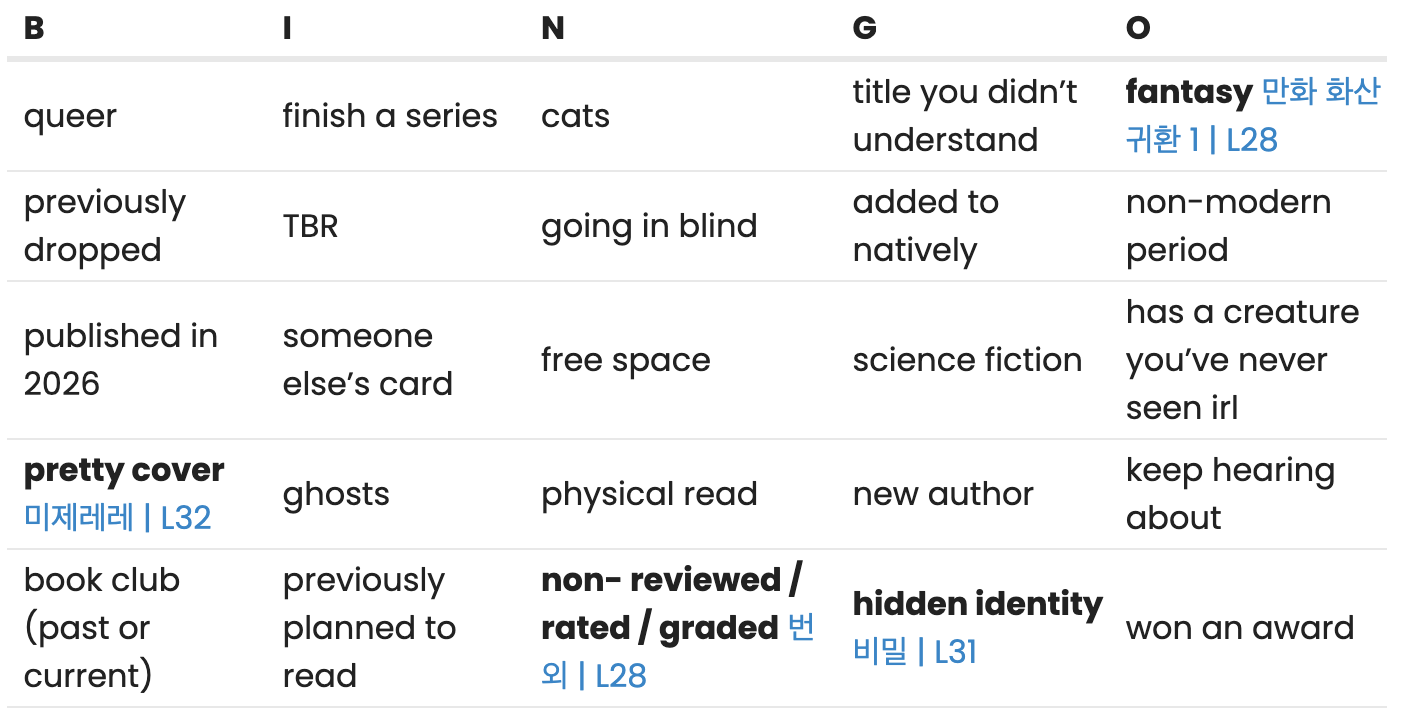Select the 'queer' bingo cell
Screen dimensions: 1414x708
70,116
